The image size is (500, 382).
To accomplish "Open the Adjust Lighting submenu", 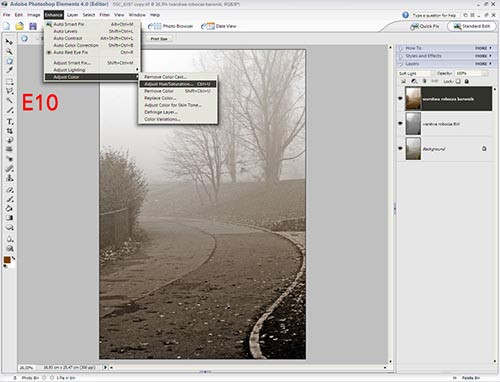I will 92,70.
